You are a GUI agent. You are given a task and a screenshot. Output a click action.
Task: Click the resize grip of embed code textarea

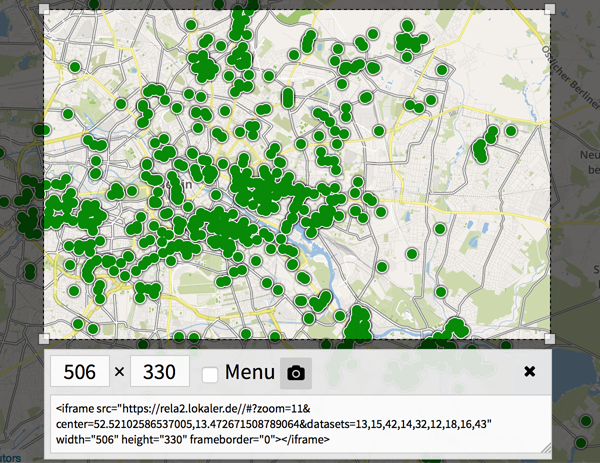546,448
